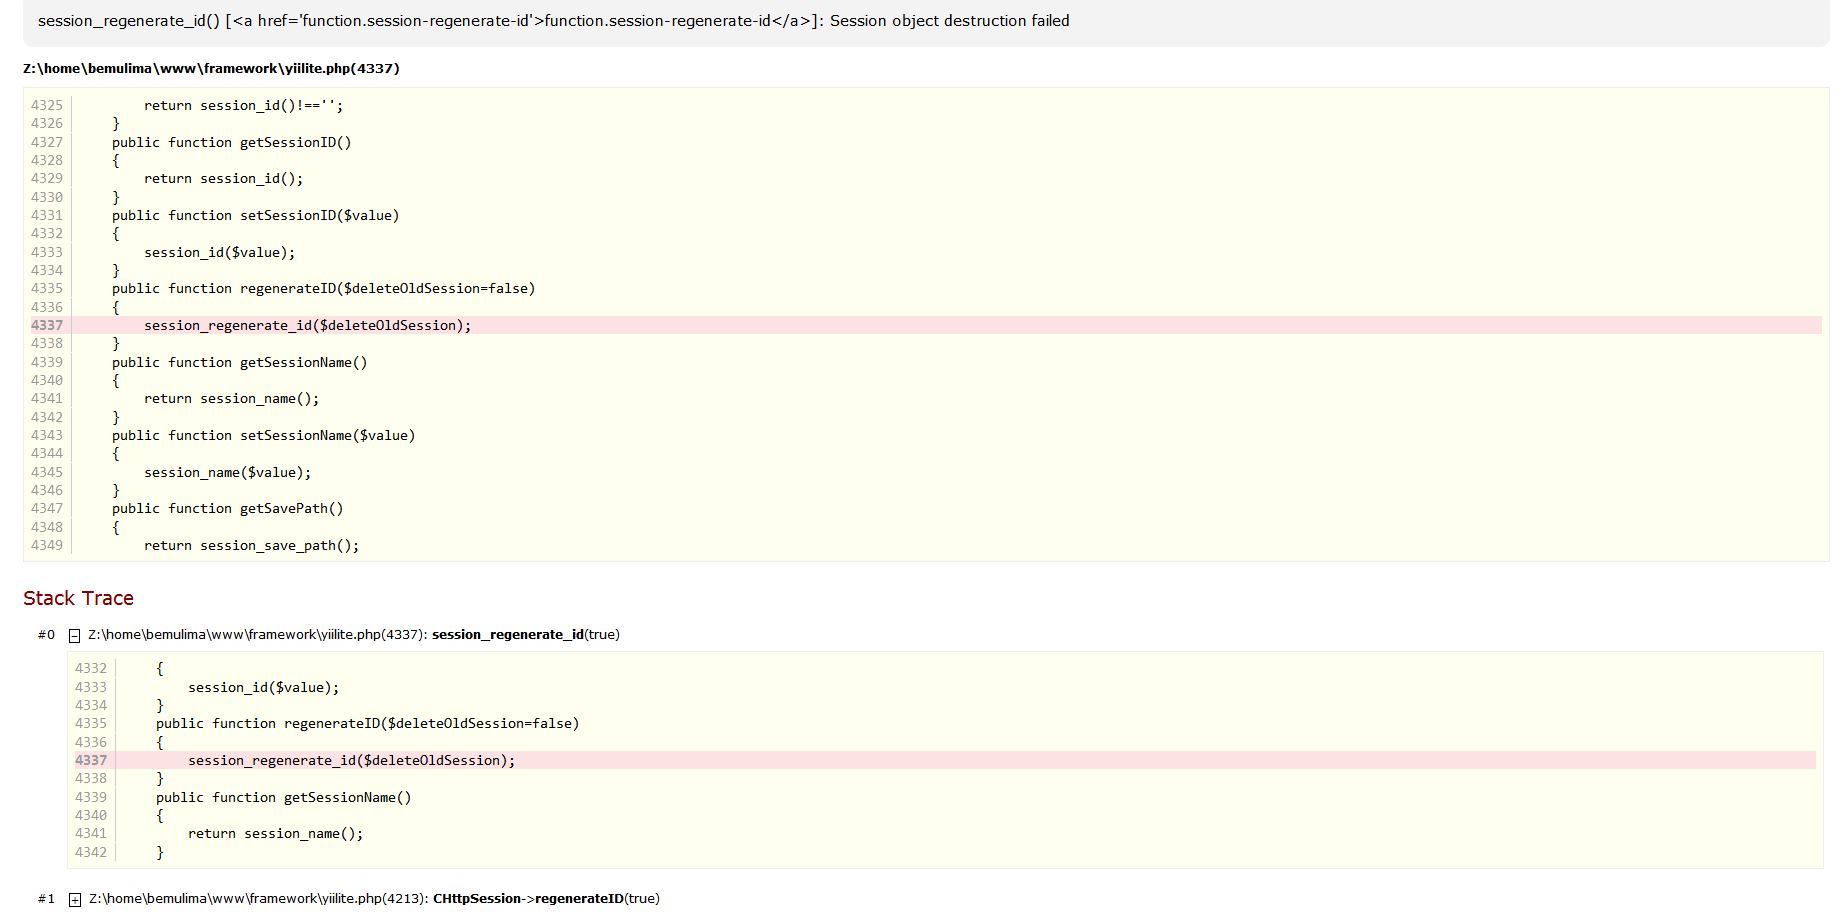Screen dimensions: 1848x918
Task: Click 'public function regenerateID' line 4335 in the stack trace snippet
Action: click(368, 723)
